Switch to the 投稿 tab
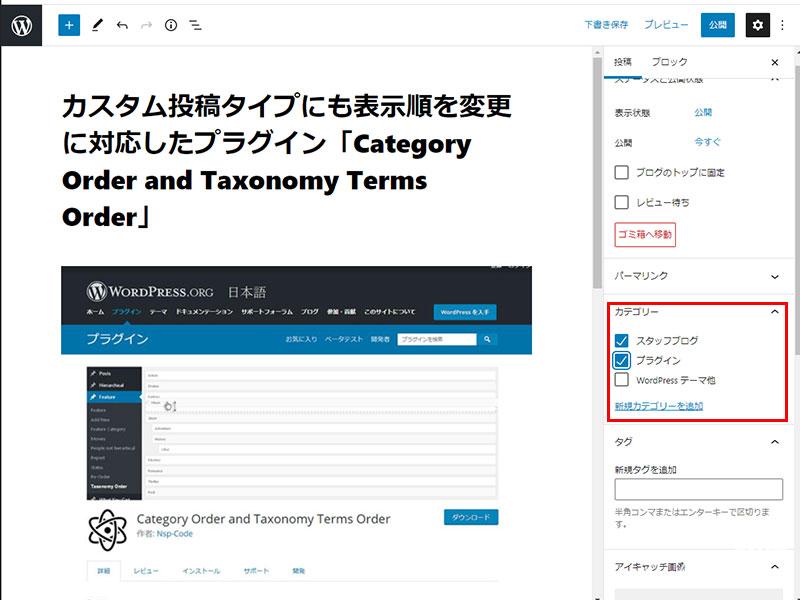The height and width of the screenshot is (600, 800). pos(623,62)
